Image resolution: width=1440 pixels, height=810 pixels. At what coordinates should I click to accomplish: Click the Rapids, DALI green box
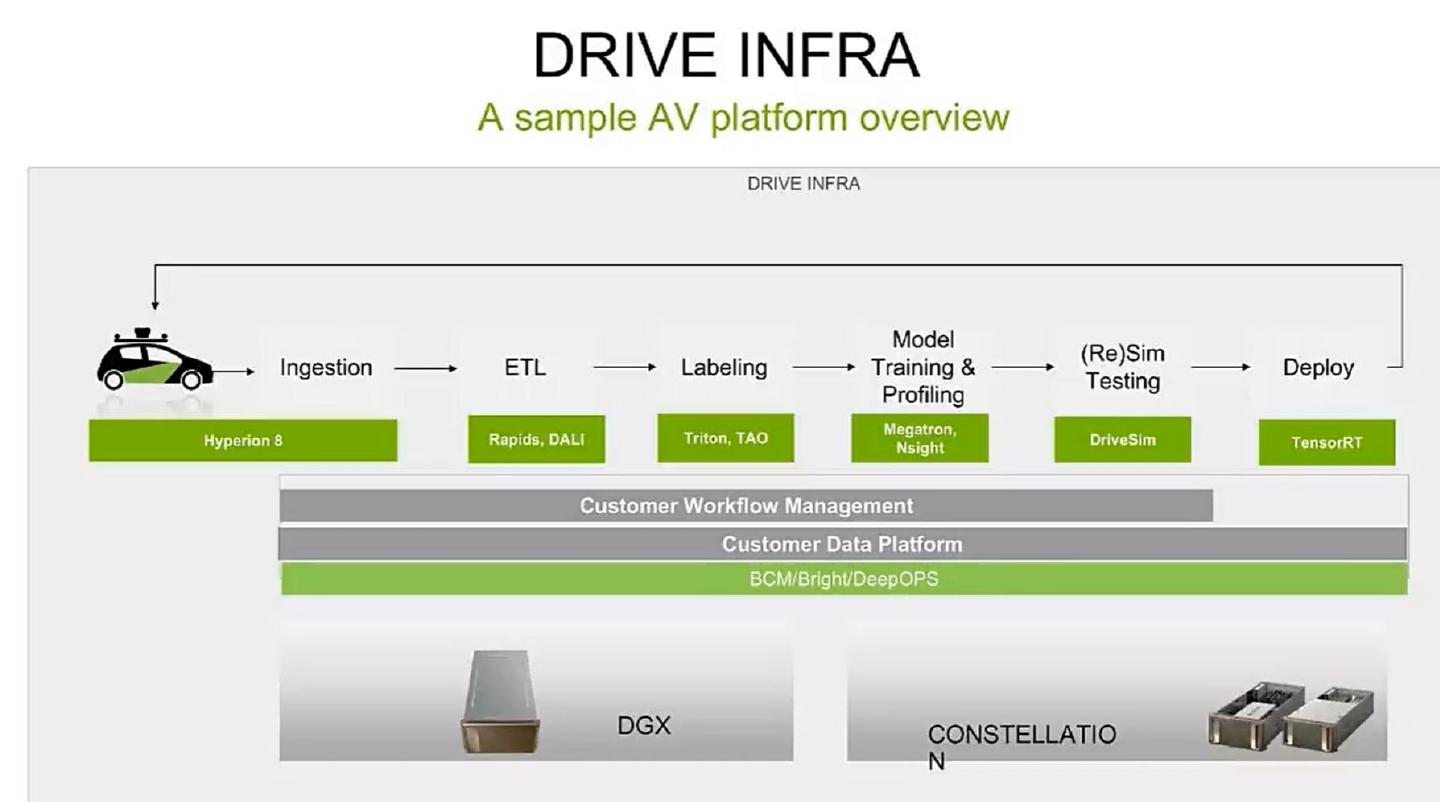[x=537, y=440]
